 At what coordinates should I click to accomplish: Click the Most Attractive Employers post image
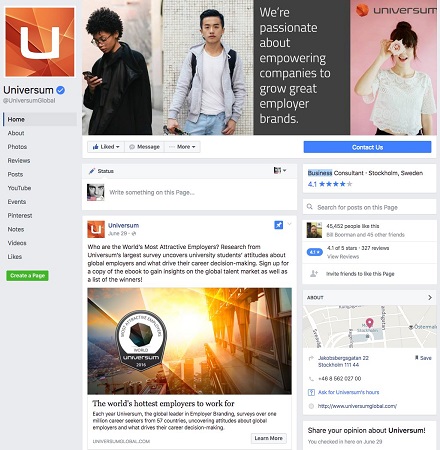[x=189, y=341]
